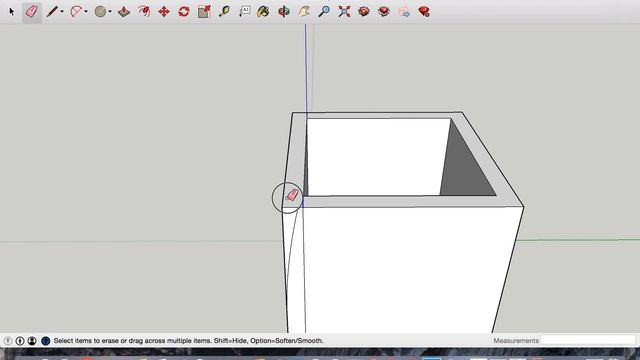Choose the Zoom magnifier tool
Image resolution: width=640 pixels, height=360 pixels.
324,11
